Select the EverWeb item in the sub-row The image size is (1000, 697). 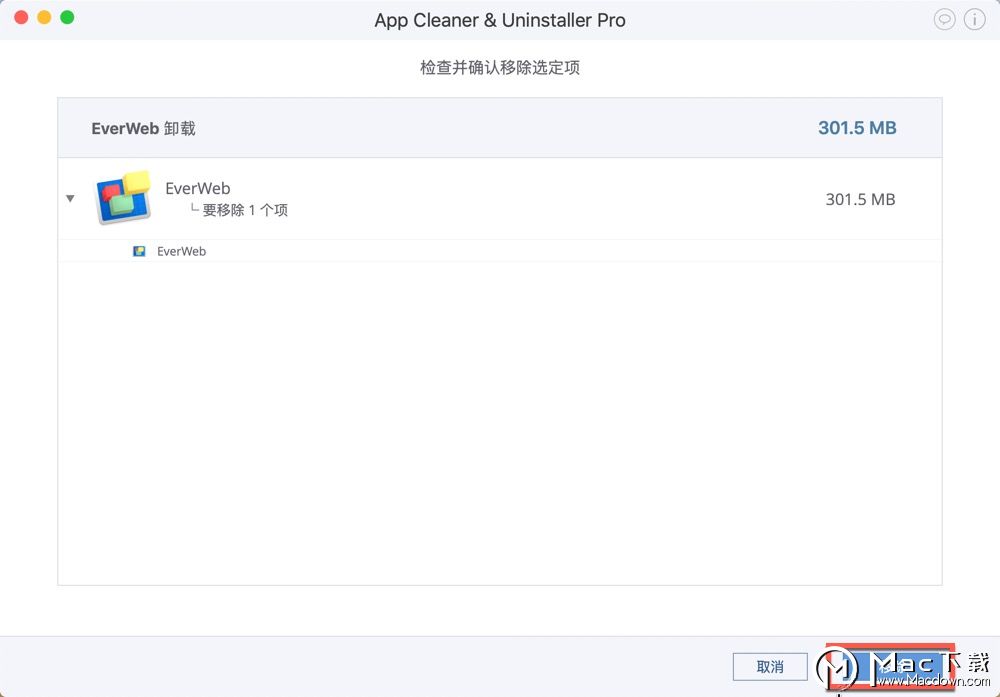(x=500, y=251)
